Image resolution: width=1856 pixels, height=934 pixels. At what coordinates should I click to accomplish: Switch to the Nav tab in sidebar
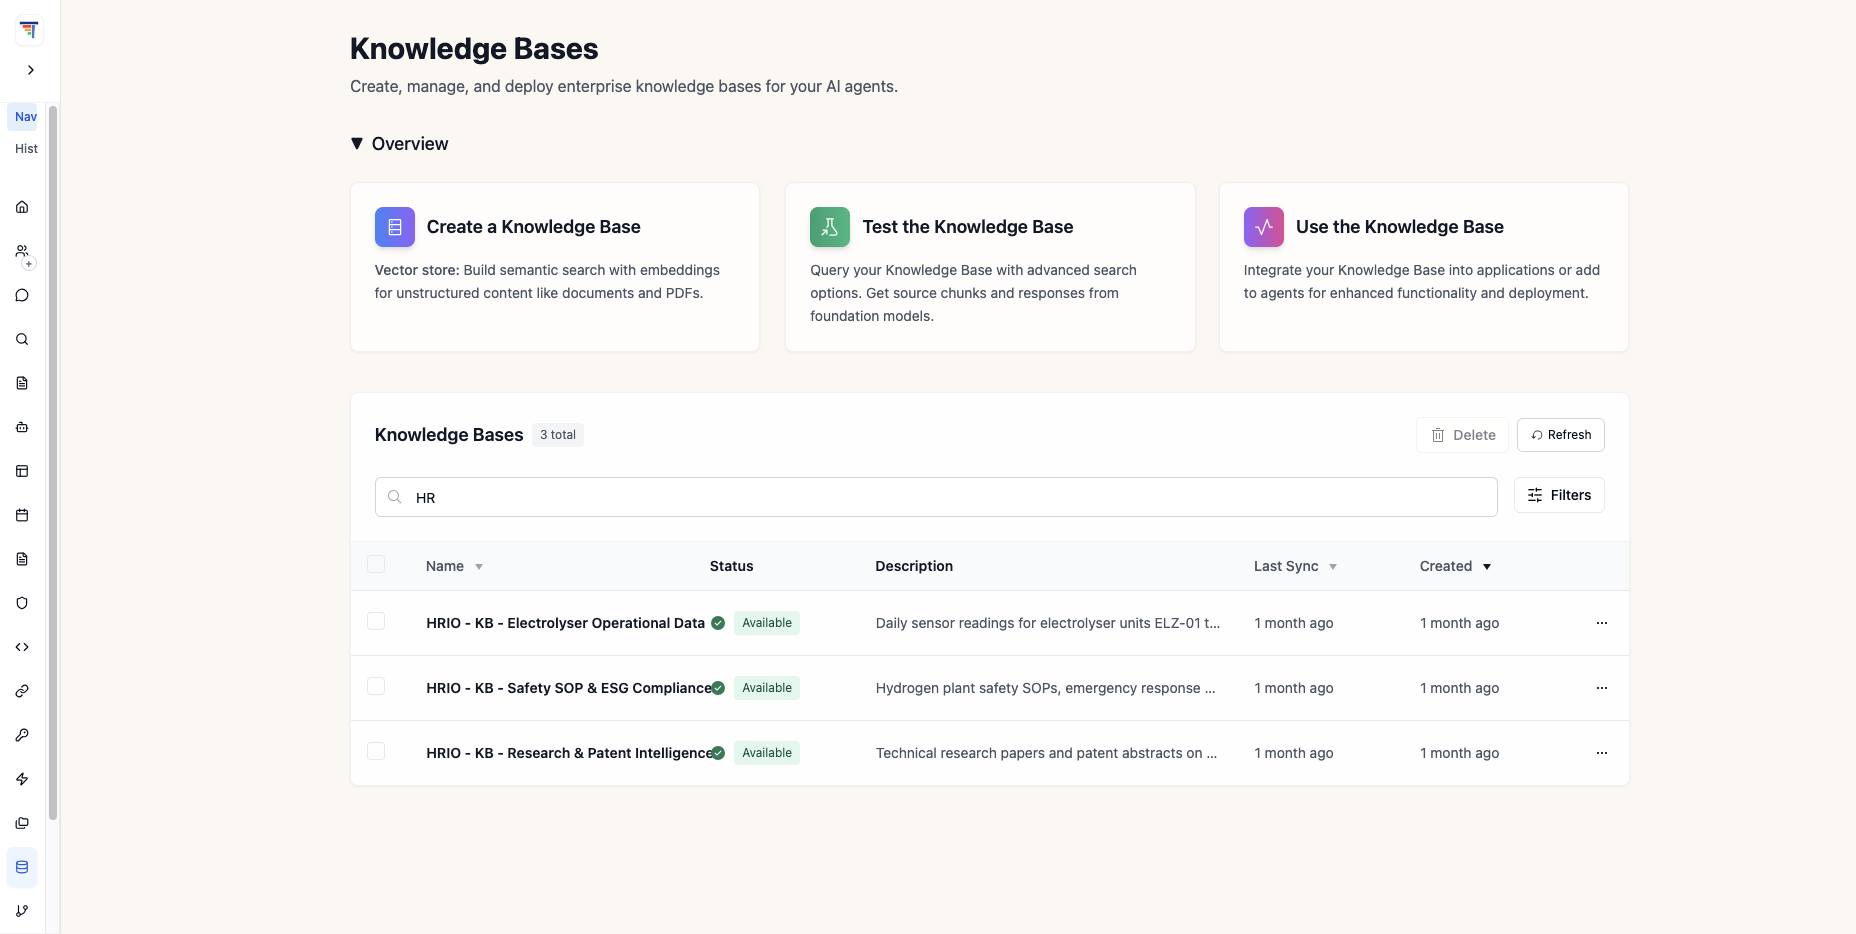pyautogui.click(x=24, y=117)
